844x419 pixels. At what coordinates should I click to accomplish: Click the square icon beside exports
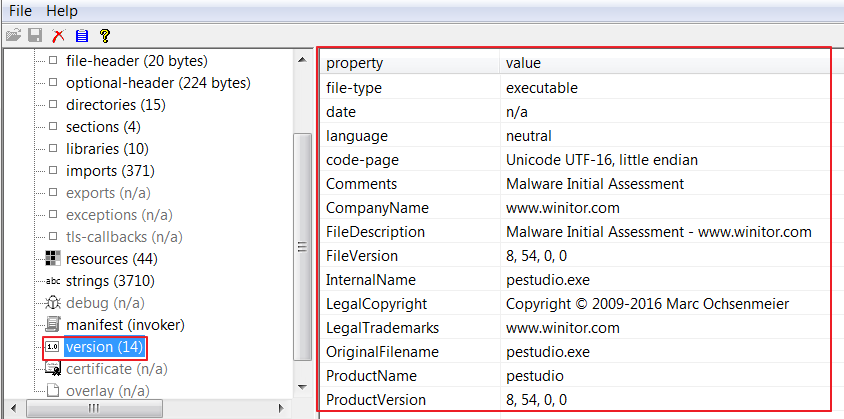click(53, 193)
